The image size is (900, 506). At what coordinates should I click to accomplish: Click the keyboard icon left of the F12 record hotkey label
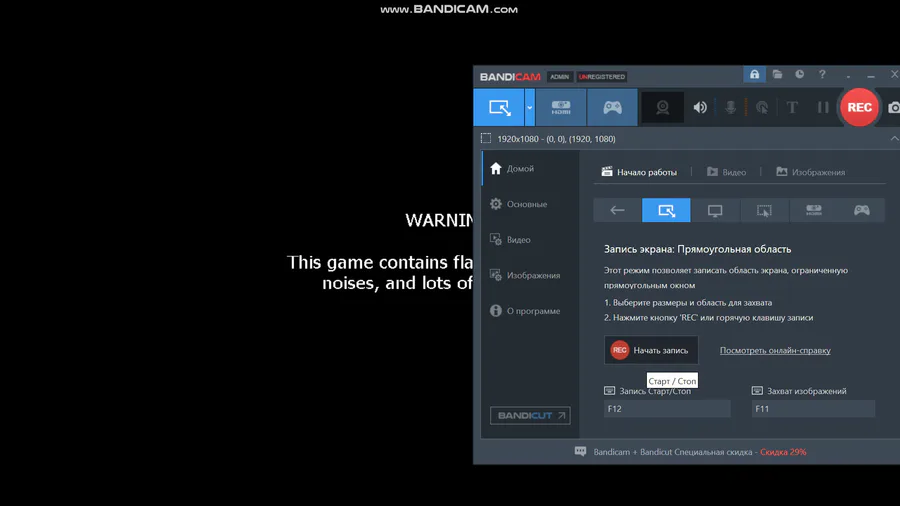[x=610, y=391]
